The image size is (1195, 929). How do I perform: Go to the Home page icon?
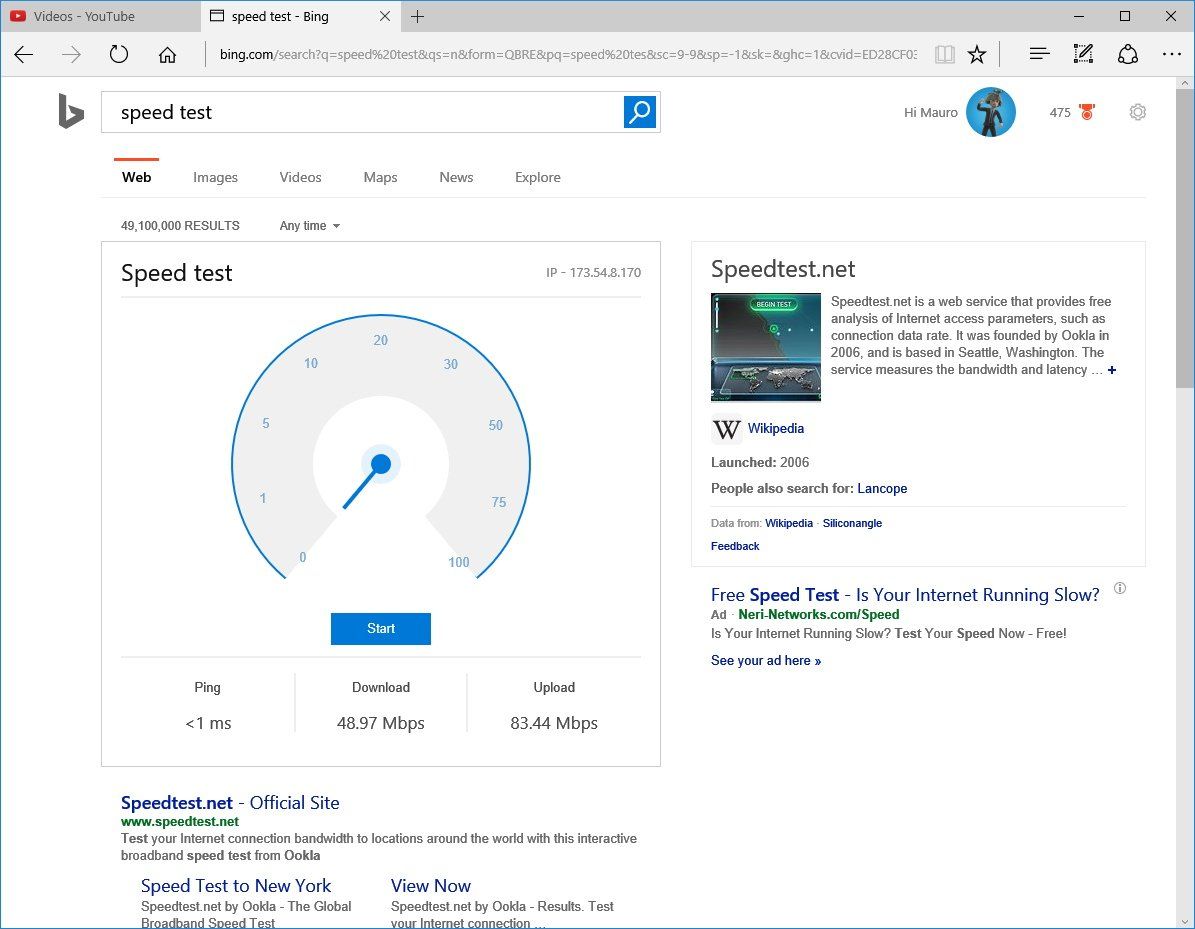coord(168,54)
